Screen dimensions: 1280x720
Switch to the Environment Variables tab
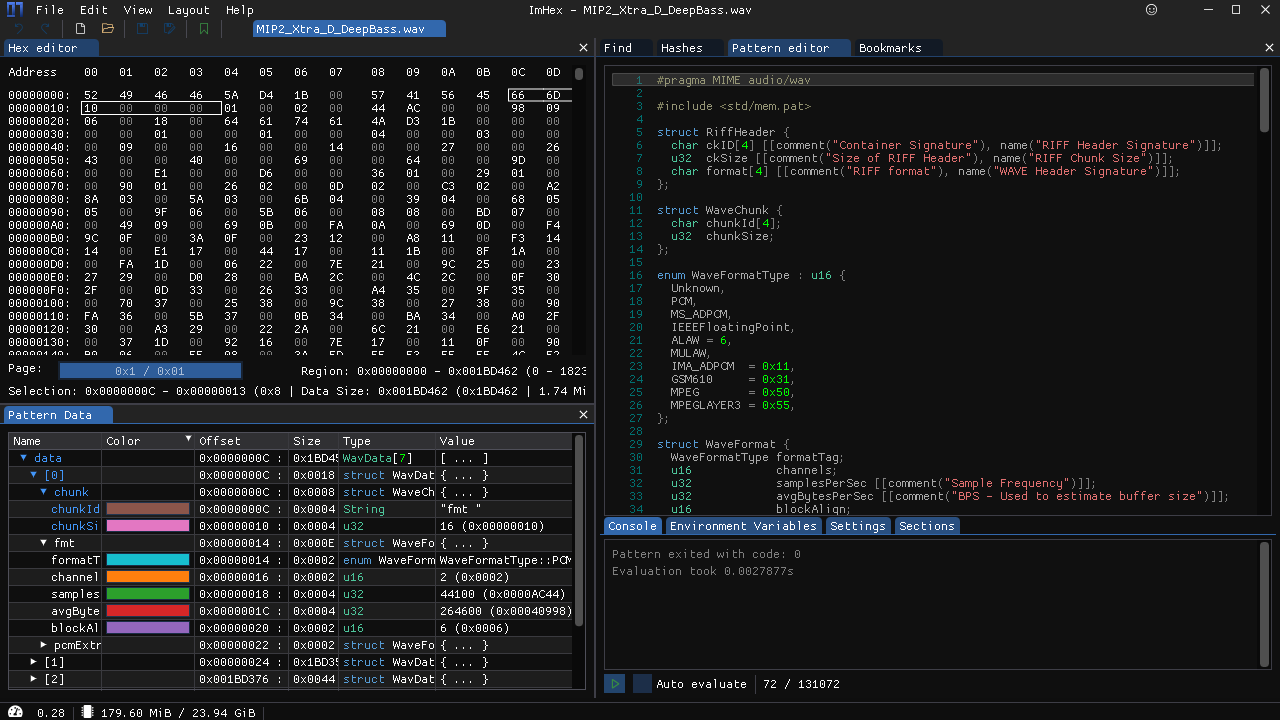tap(743, 526)
